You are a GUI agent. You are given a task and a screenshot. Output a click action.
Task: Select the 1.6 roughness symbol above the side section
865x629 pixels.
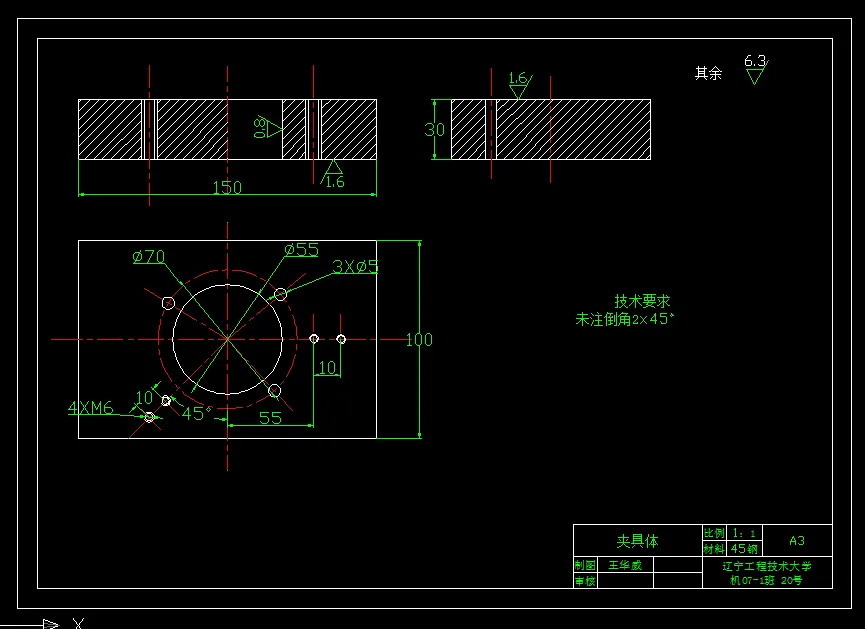click(519, 86)
